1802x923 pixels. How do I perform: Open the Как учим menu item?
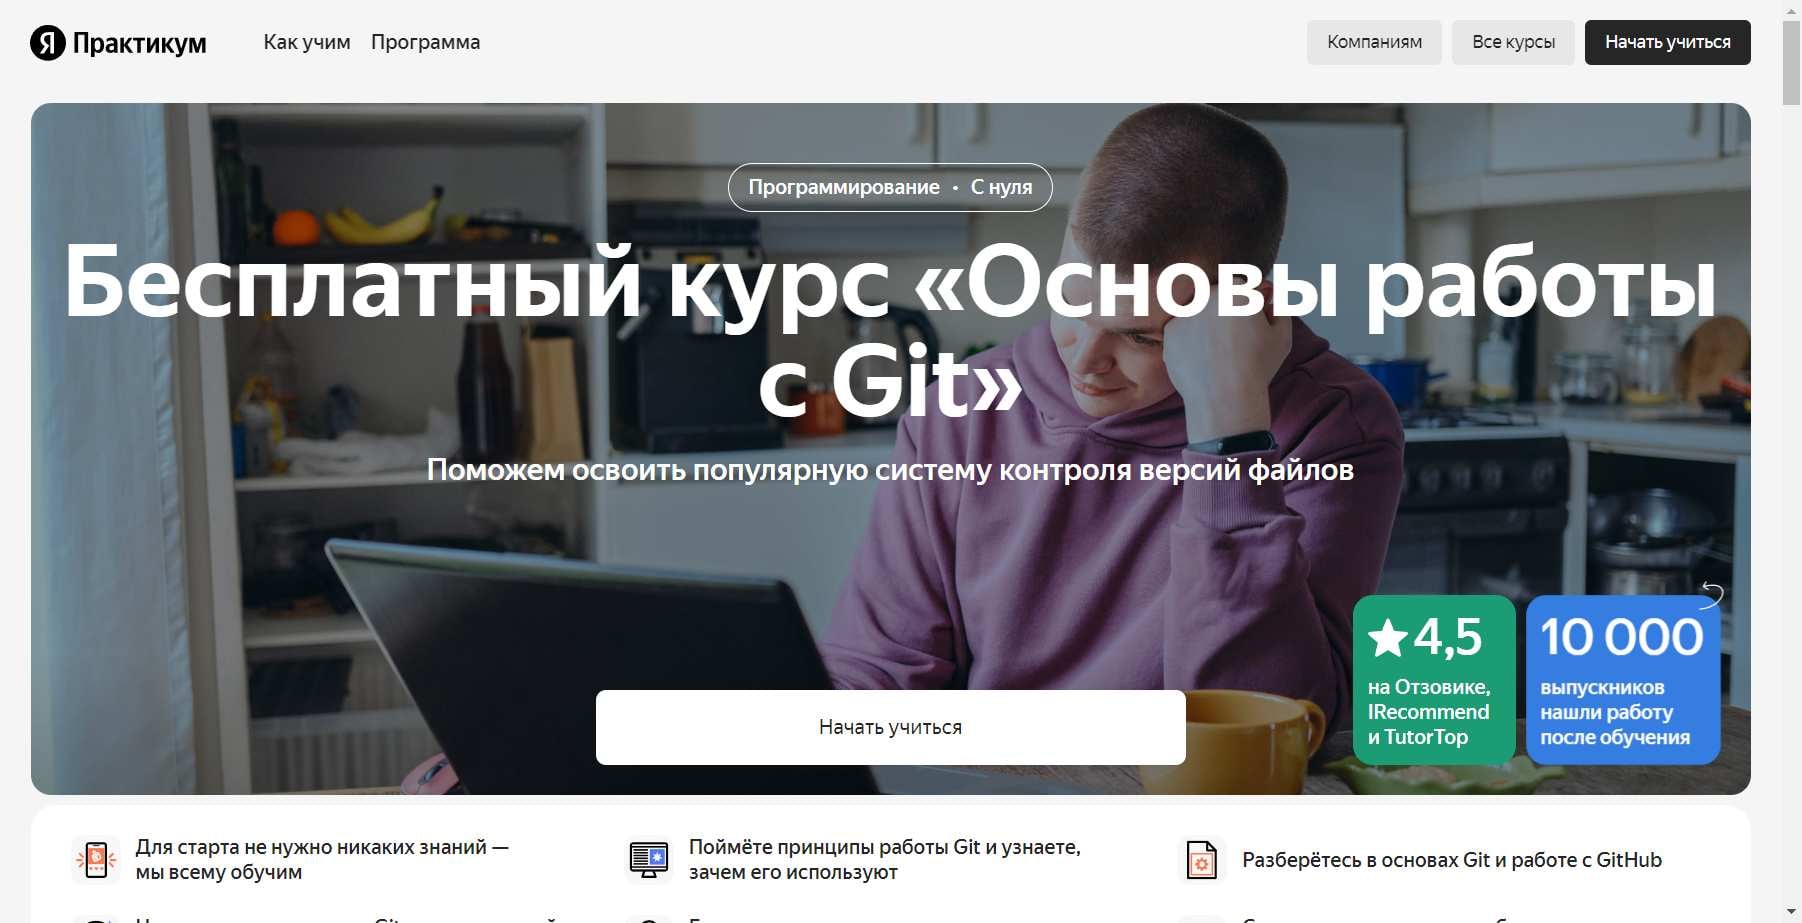pos(307,42)
